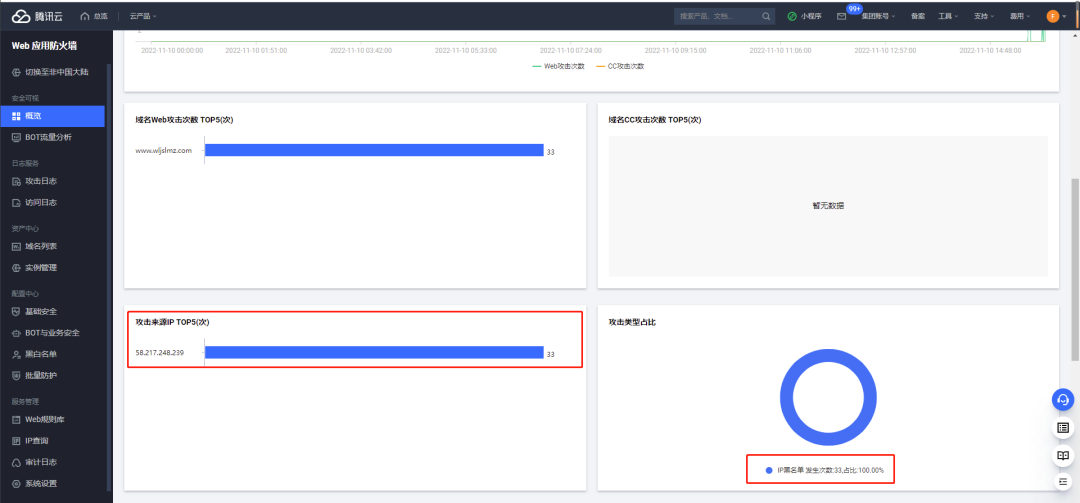Expand the 费用 billing menu
This screenshot has height=503, width=1080.
1020,16
